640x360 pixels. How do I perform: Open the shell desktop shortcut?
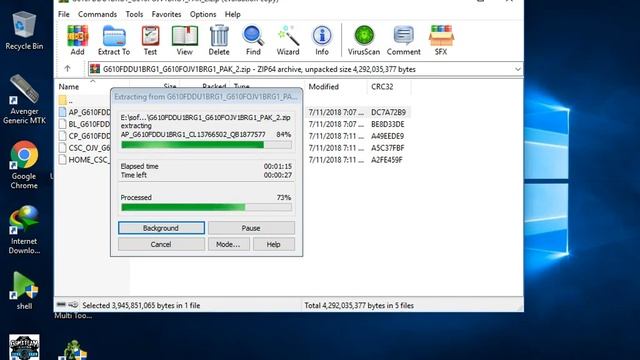[x=24, y=291]
